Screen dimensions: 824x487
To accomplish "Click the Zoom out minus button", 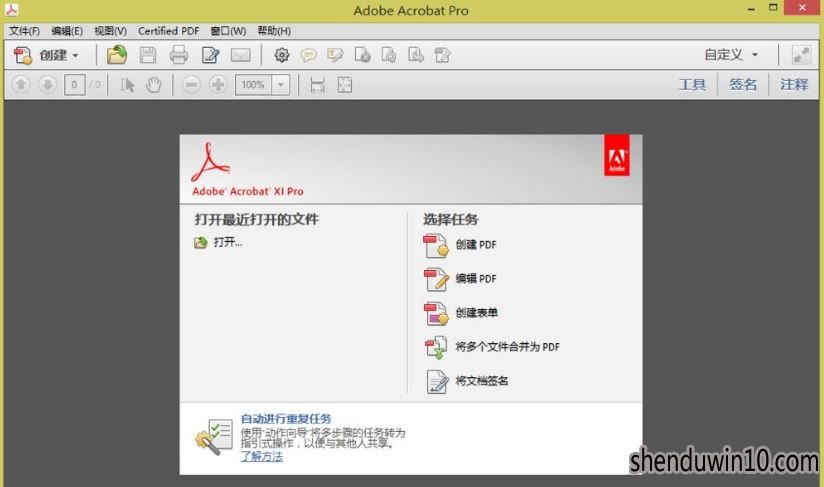I will (191, 85).
